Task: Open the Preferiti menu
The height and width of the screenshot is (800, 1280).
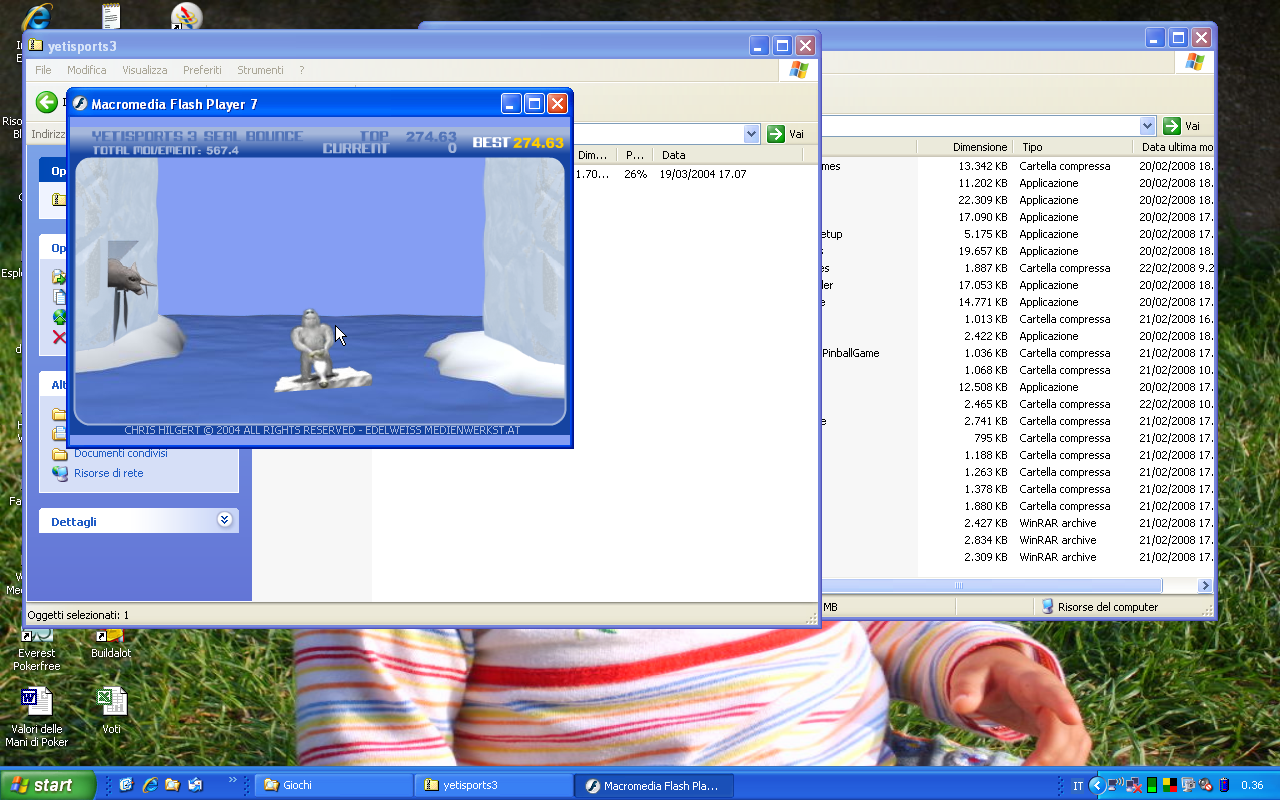Action: [x=202, y=71]
